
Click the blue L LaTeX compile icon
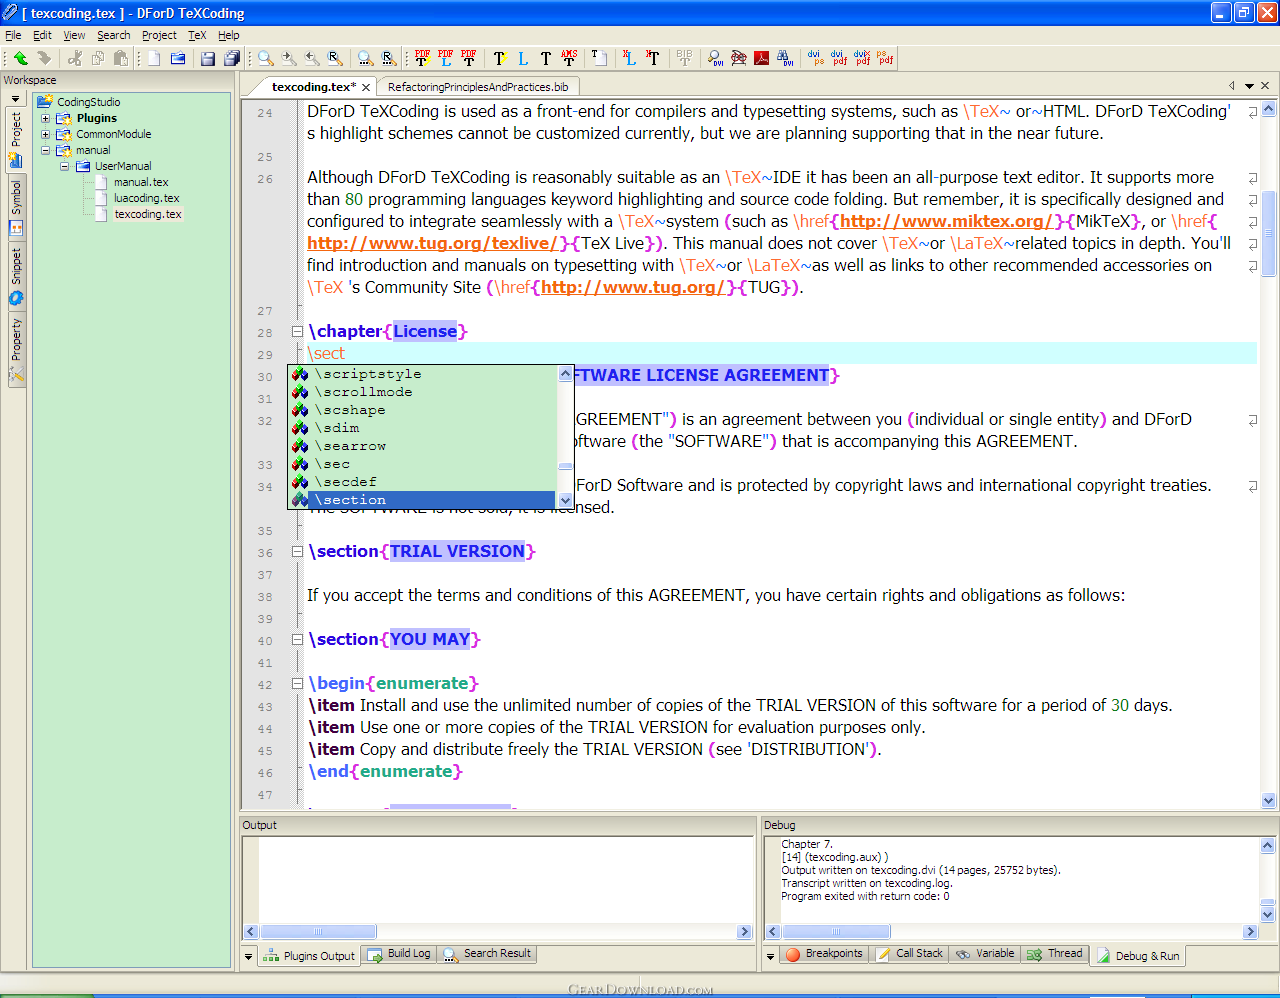(x=523, y=58)
